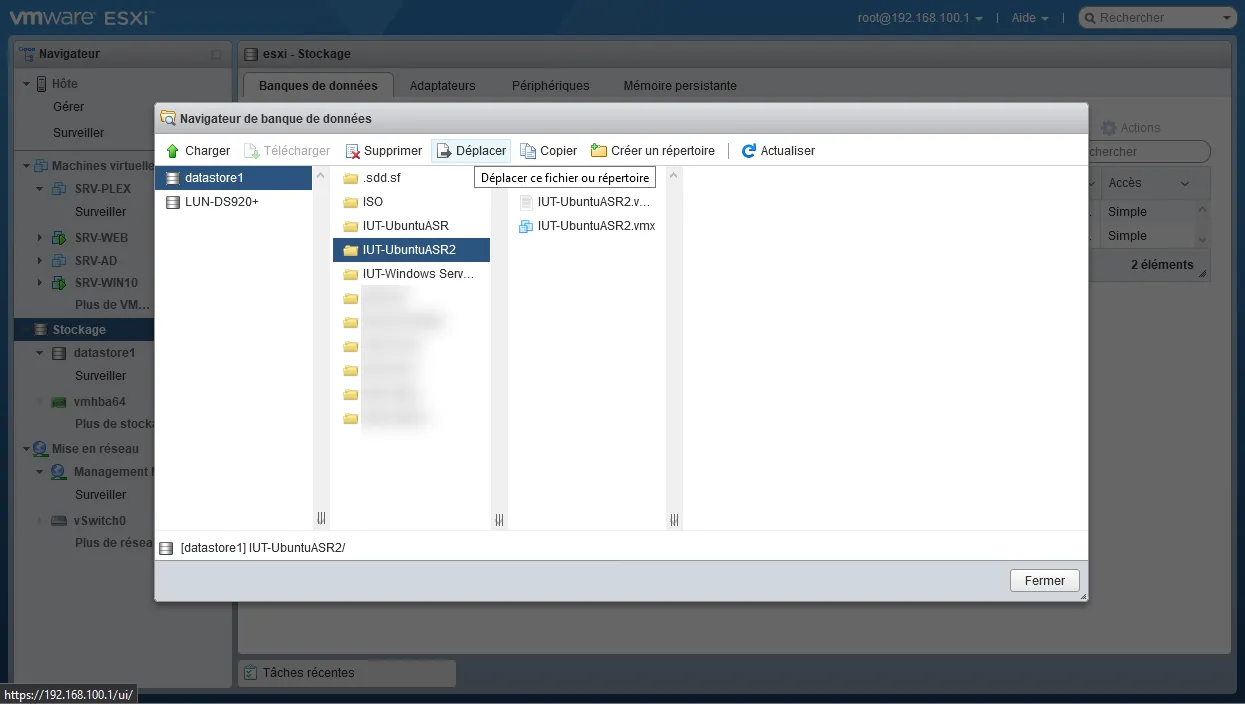Open the IUT-UbuntuASR folder
The image size is (1245, 704).
[x=405, y=226]
